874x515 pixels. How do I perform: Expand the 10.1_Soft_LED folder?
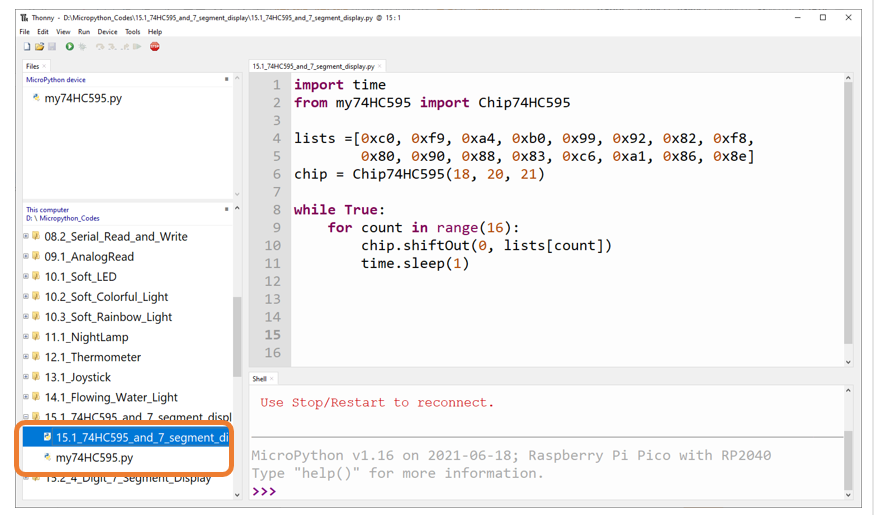[x=26, y=276]
